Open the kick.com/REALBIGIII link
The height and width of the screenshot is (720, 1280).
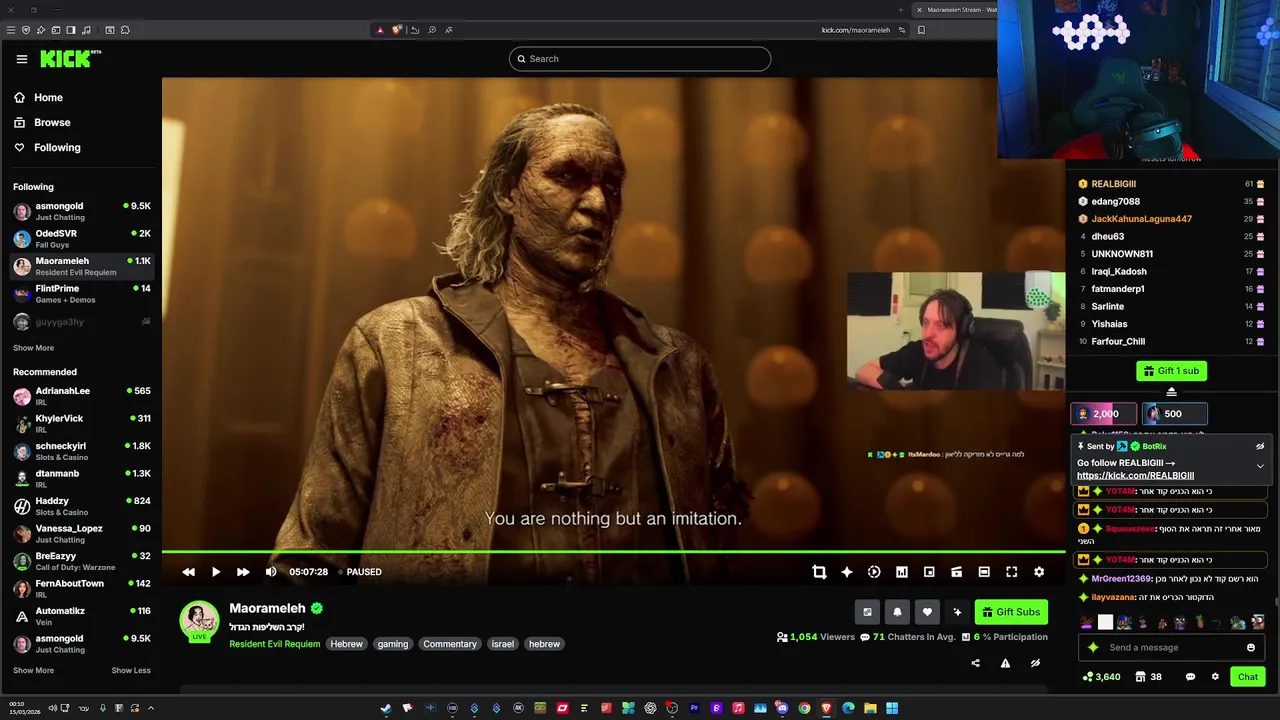pos(1135,476)
